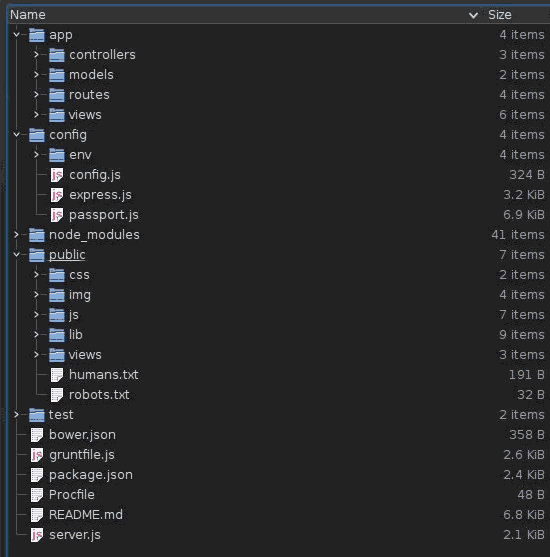Expand the node_modules folder

coord(16,235)
